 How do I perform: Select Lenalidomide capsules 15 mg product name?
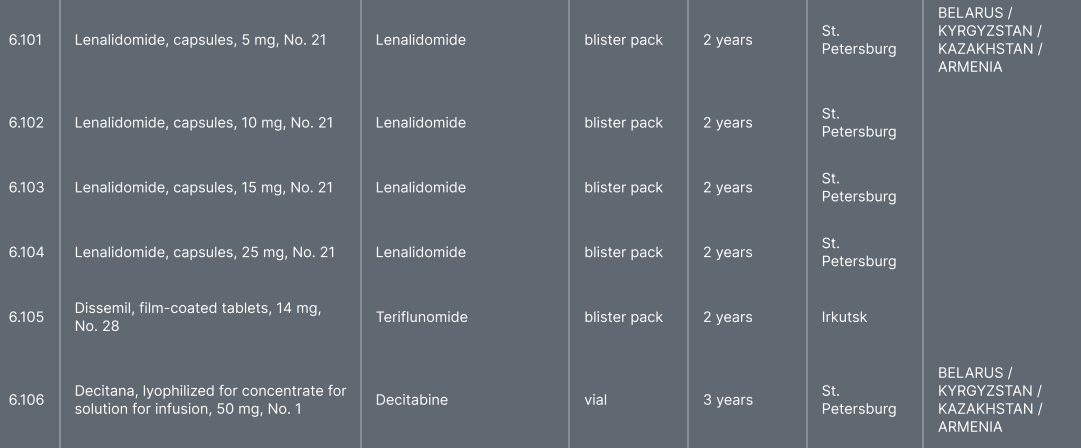(204, 188)
